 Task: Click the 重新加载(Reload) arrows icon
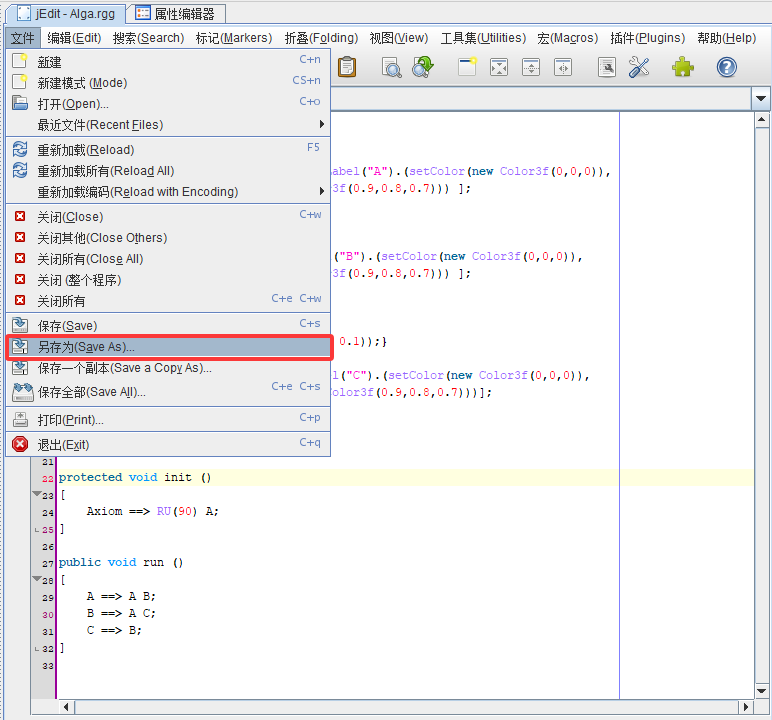20,149
